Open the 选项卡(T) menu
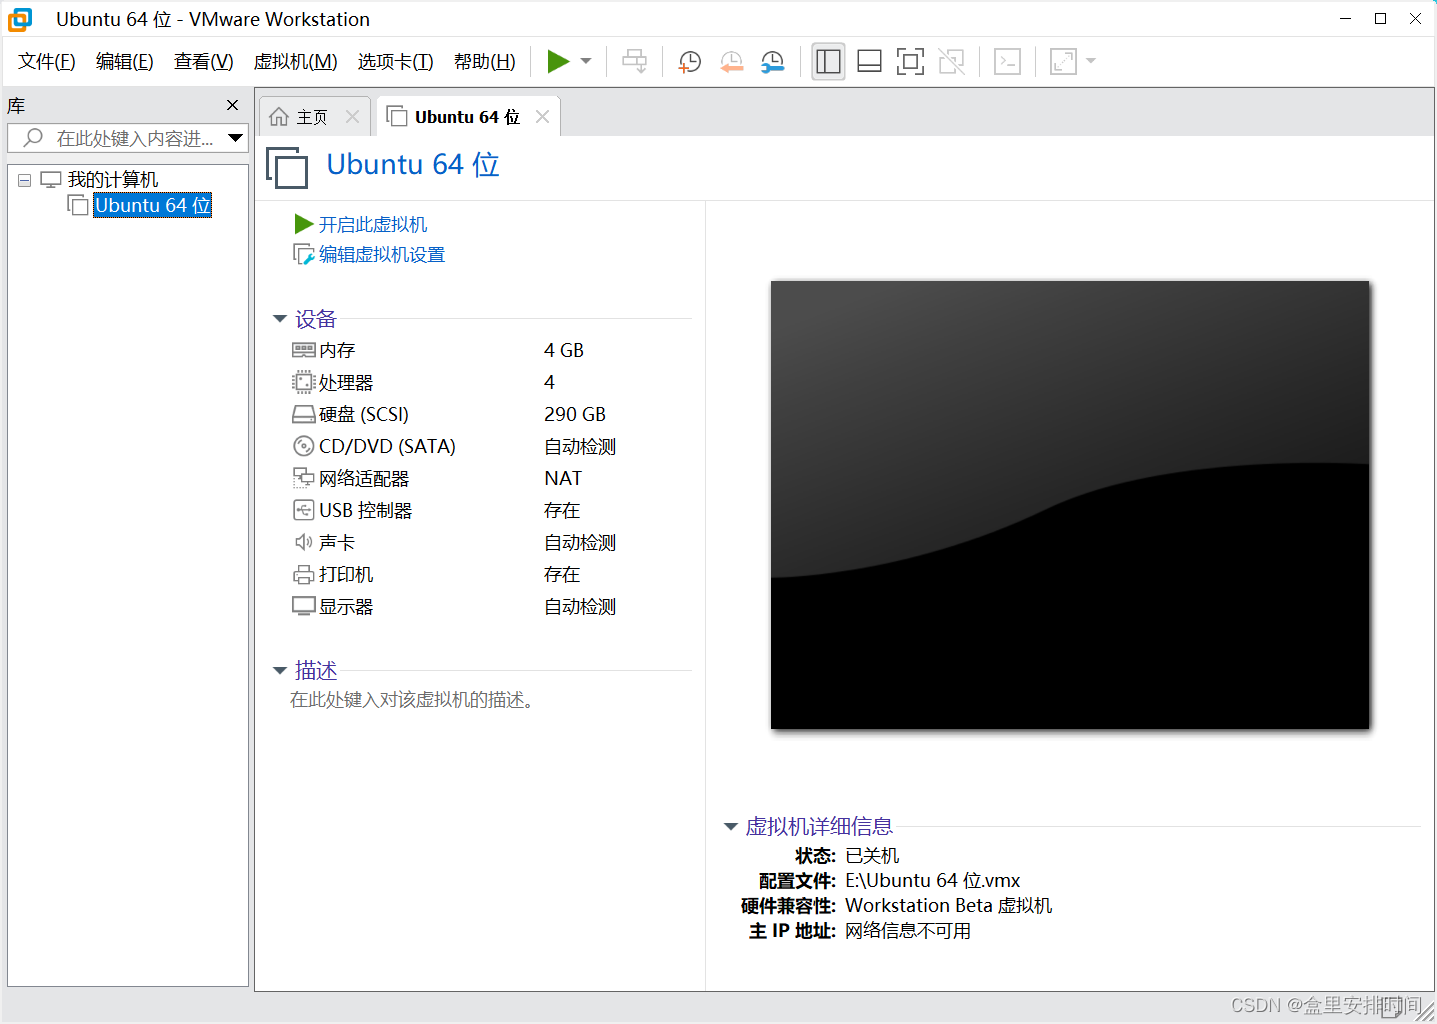Image resolution: width=1437 pixels, height=1024 pixels. pyautogui.click(x=396, y=62)
